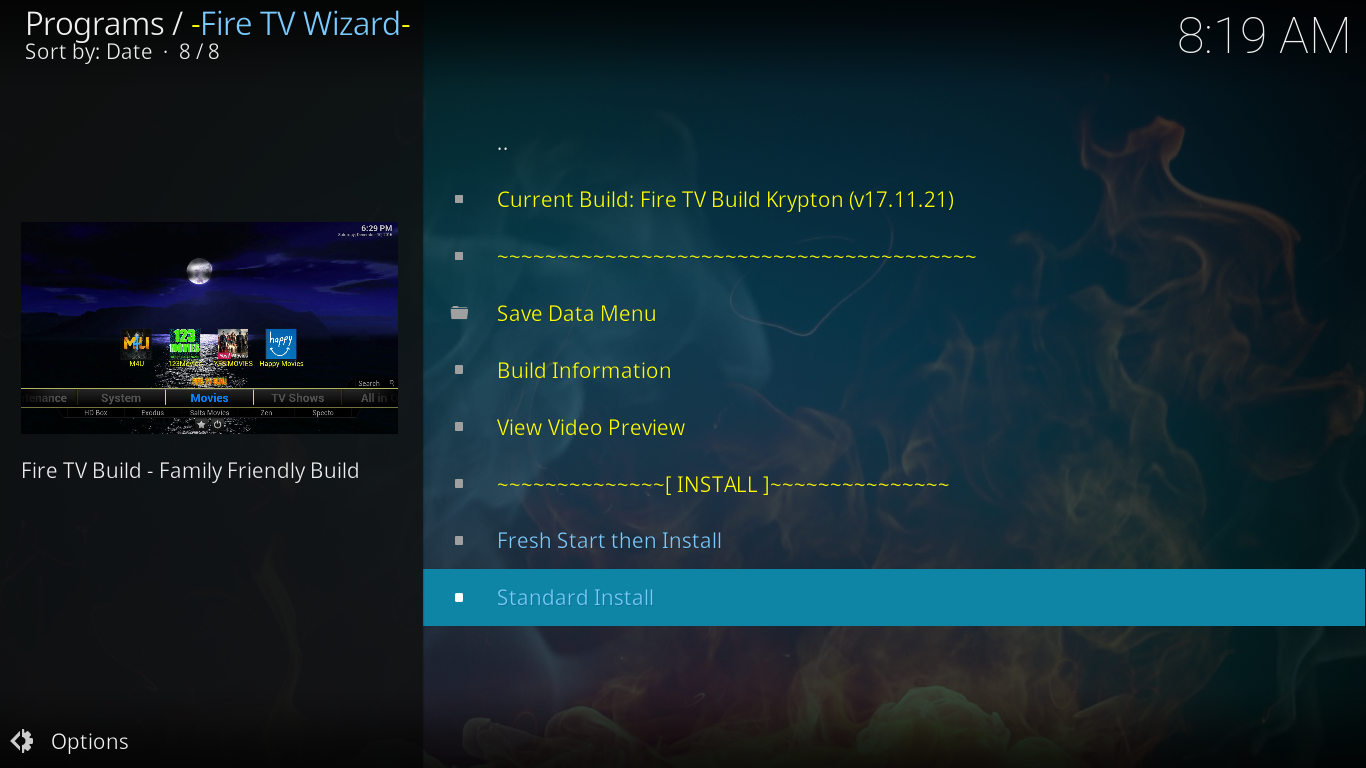Image resolution: width=1366 pixels, height=768 pixels.
Task: Select Current Build: Fire TV Build Krypton entry
Action: tap(894, 199)
